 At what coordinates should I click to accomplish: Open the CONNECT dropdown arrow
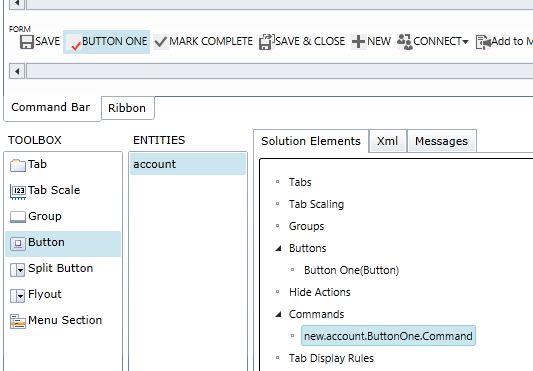click(465, 42)
